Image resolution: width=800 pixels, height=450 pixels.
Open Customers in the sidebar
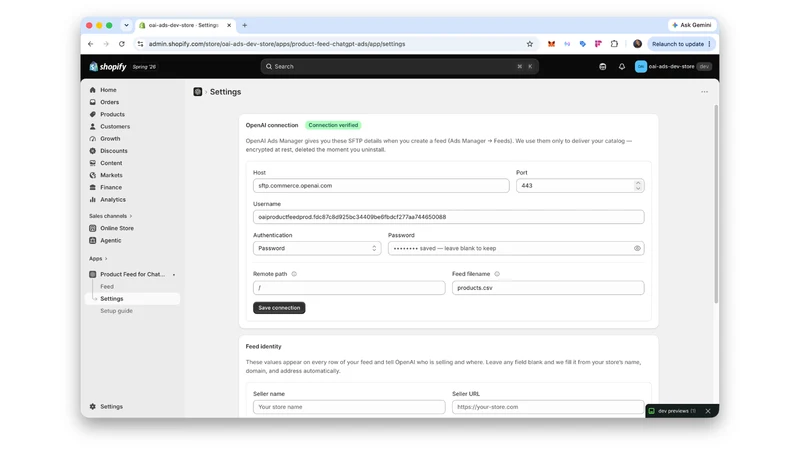click(115, 127)
